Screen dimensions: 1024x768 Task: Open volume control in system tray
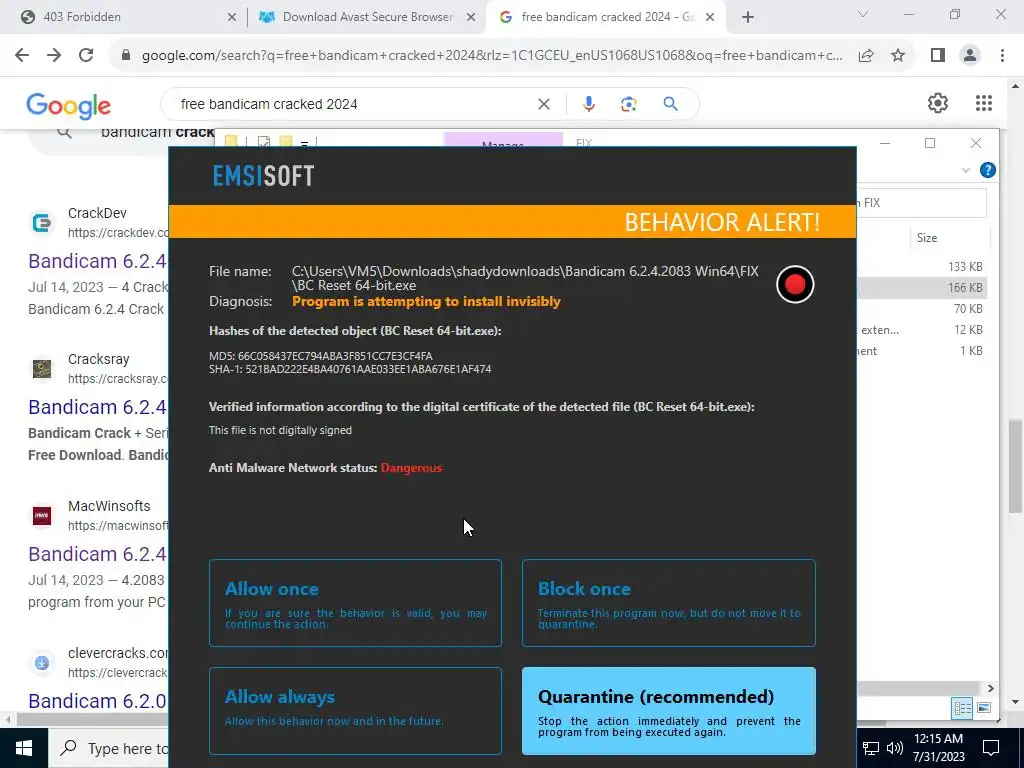tap(894, 748)
